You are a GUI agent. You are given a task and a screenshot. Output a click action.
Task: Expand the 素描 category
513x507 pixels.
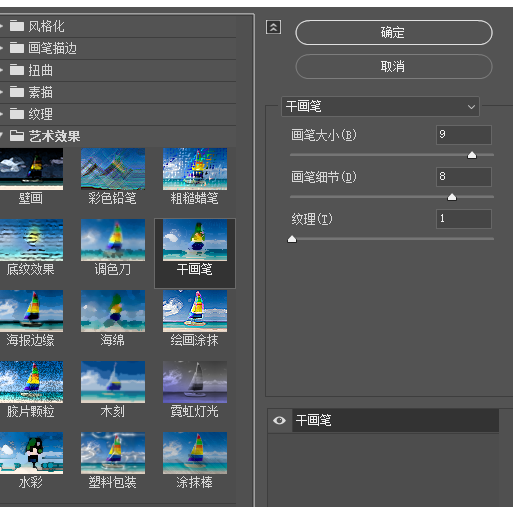click(1, 92)
